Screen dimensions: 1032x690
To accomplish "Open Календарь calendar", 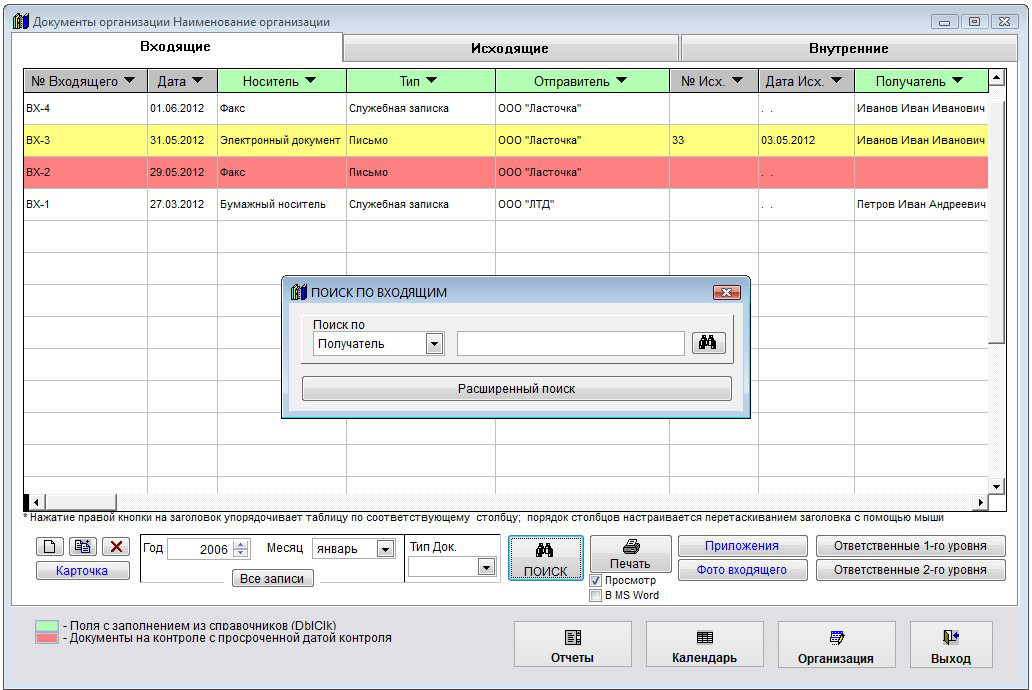I will point(705,645).
